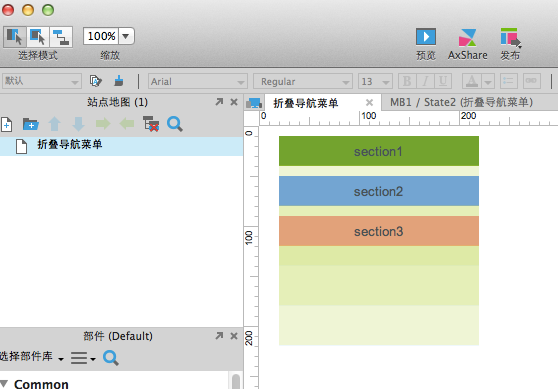Click the 100% zoom input field

click(x=101, y=36)
